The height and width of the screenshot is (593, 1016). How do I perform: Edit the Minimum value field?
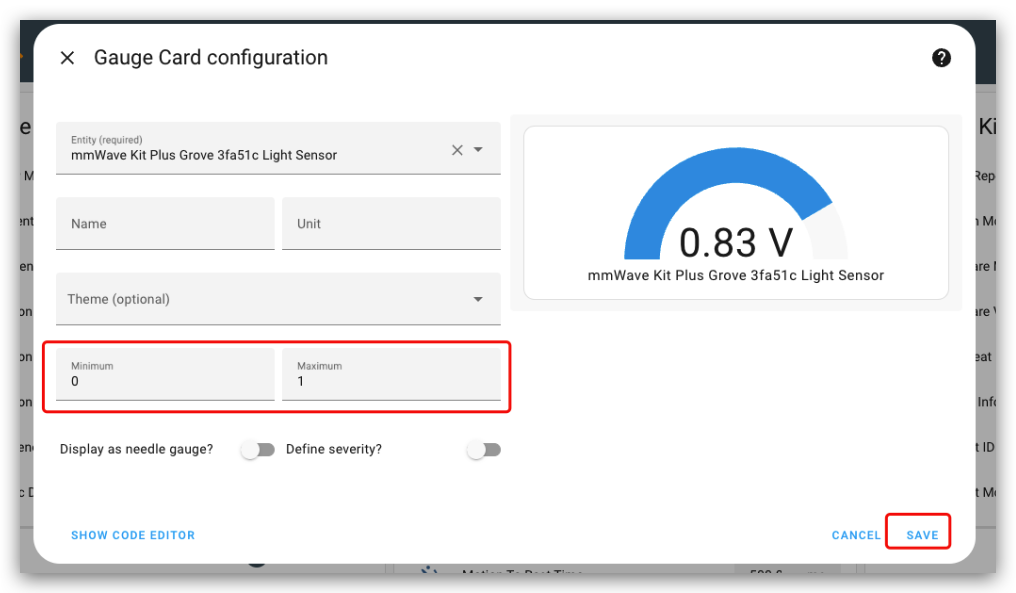coord(165,375)
